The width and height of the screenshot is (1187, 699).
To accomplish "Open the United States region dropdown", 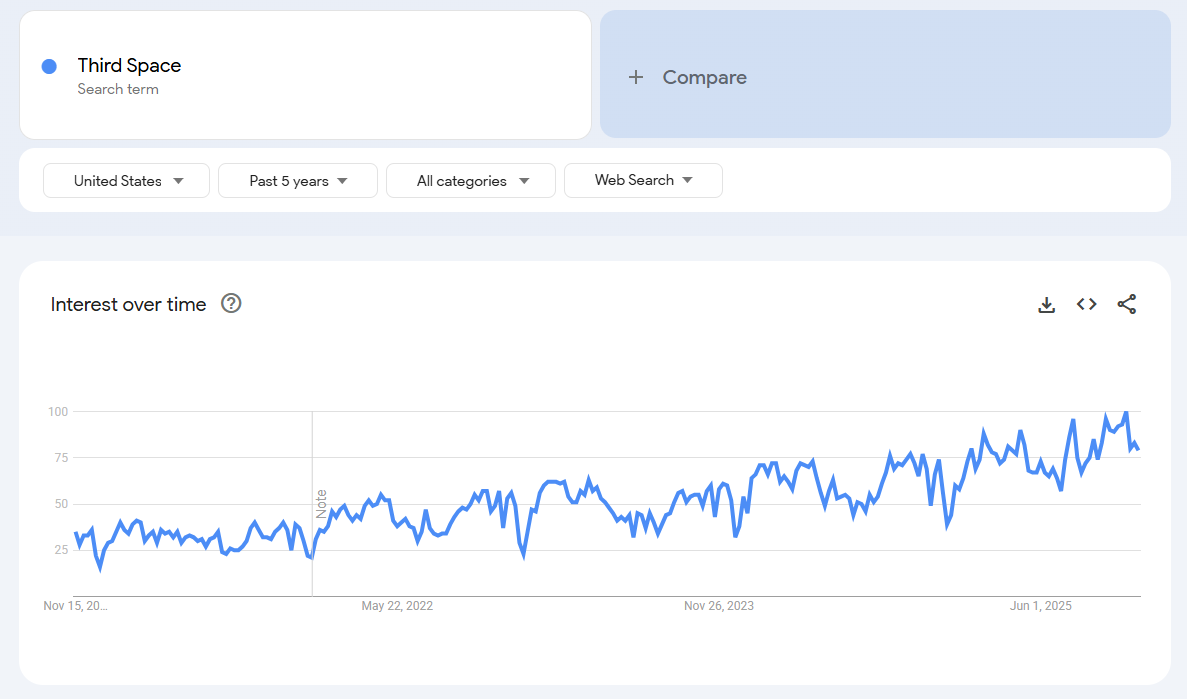I will click(x=126, y=181).
